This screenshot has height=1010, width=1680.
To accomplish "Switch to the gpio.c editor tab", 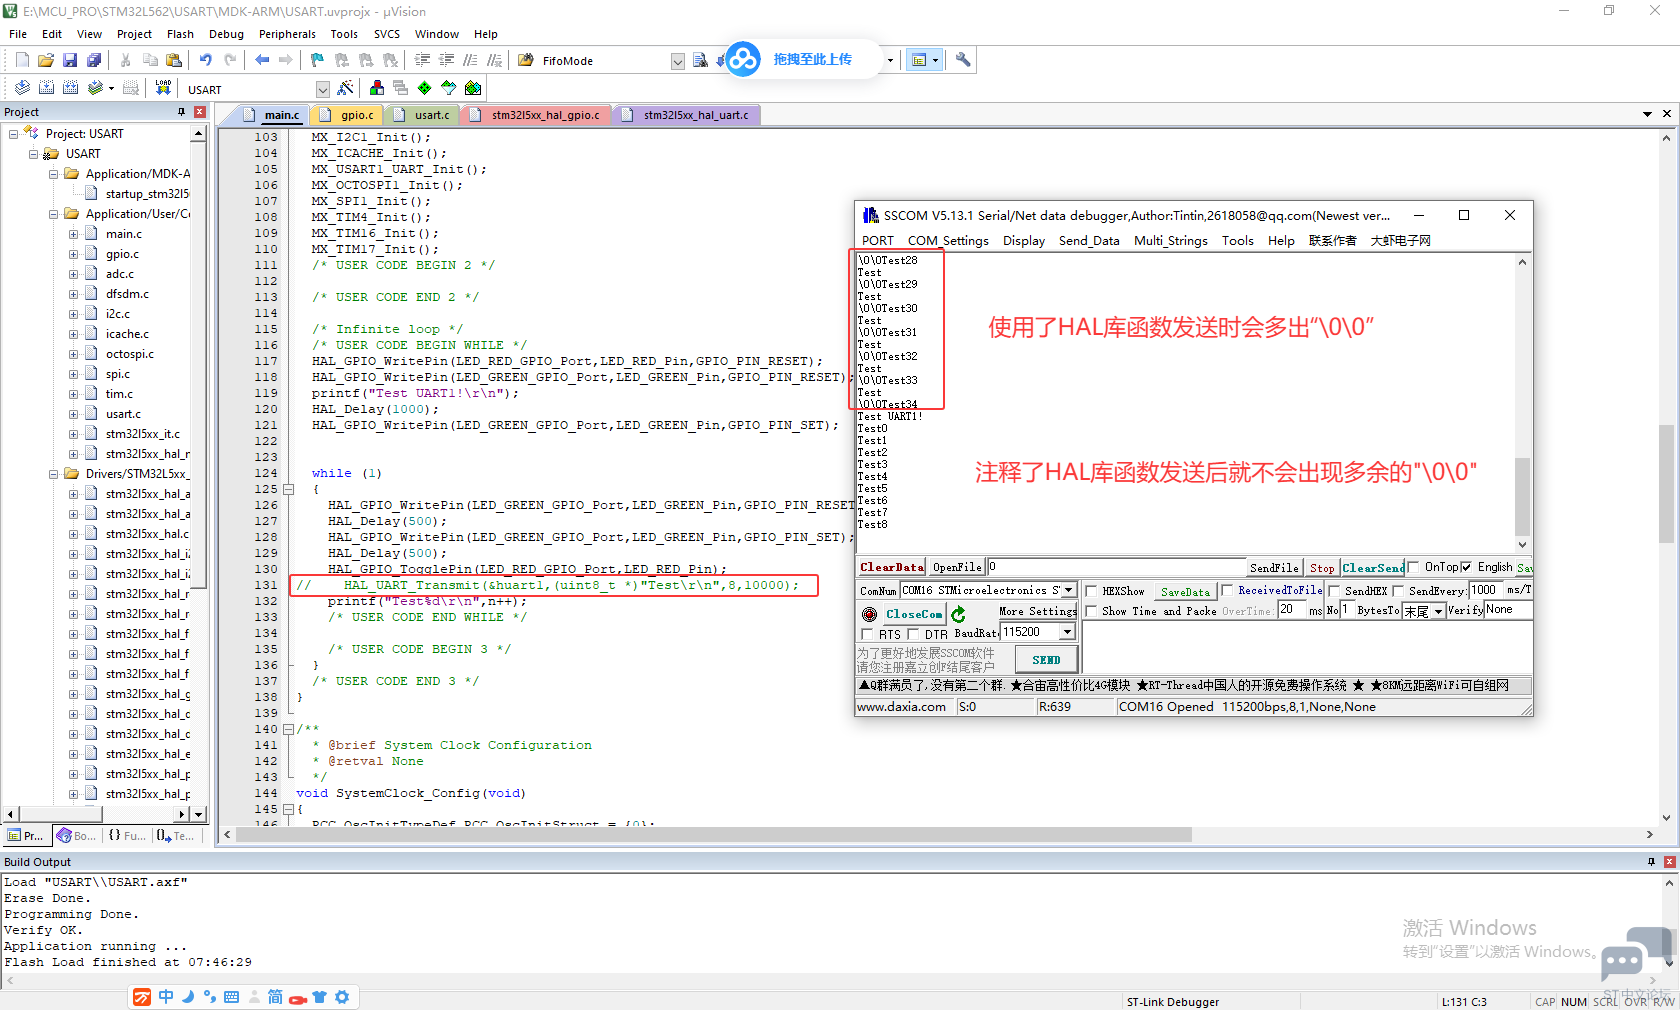I will [x=348, y=115].
